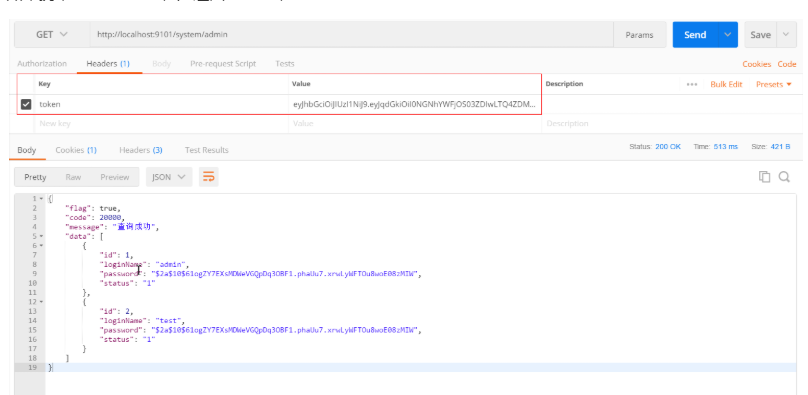This screenshot has height=395, width=808.
Task: Click the New key placeholder field
Action: pos(162,124)
